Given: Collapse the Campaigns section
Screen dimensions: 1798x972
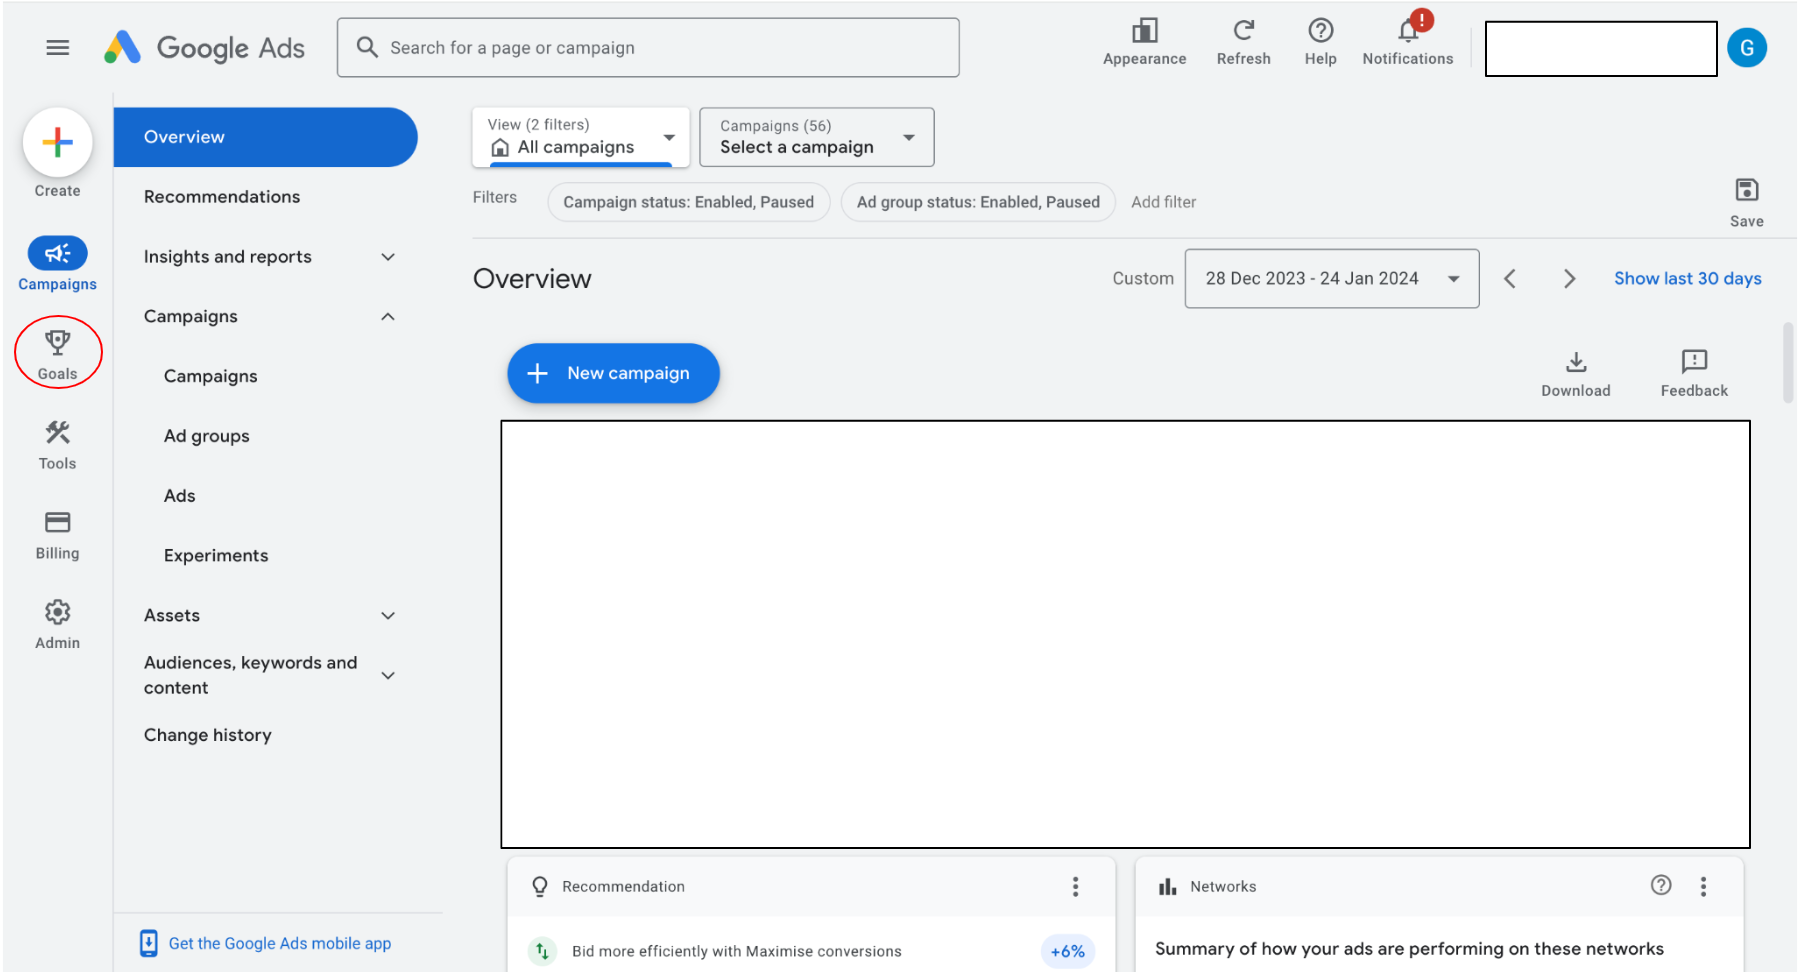Looking at the screenshot, I should pos(388,317).
